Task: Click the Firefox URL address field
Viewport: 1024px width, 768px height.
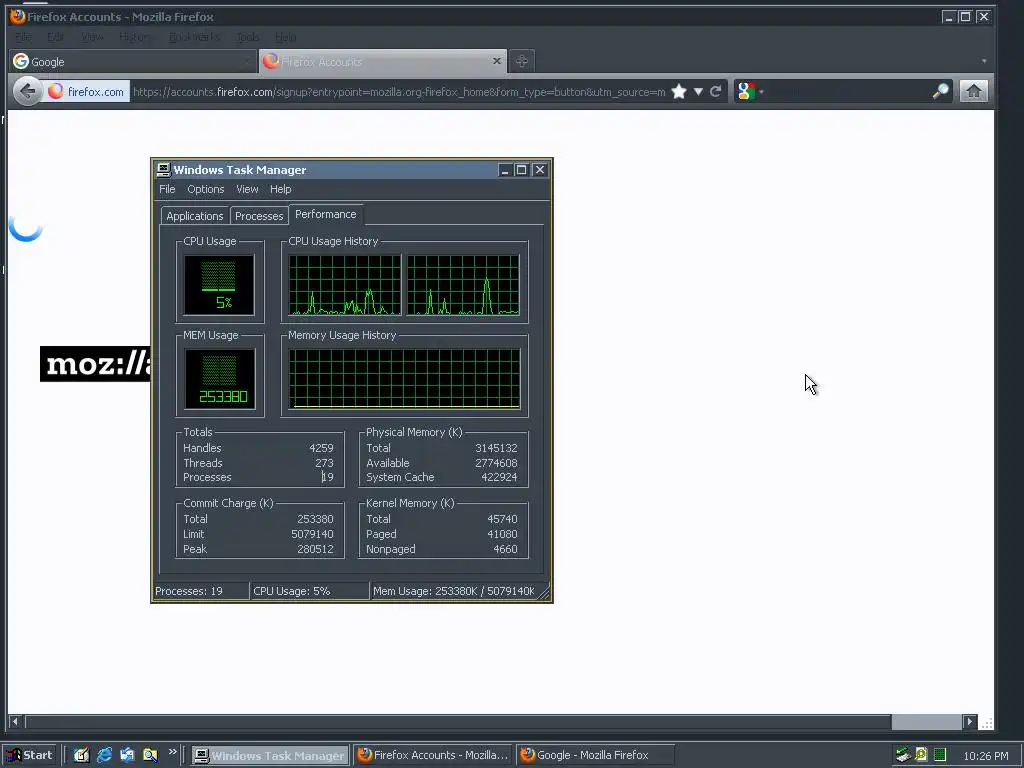Action: tap(399, 91)
